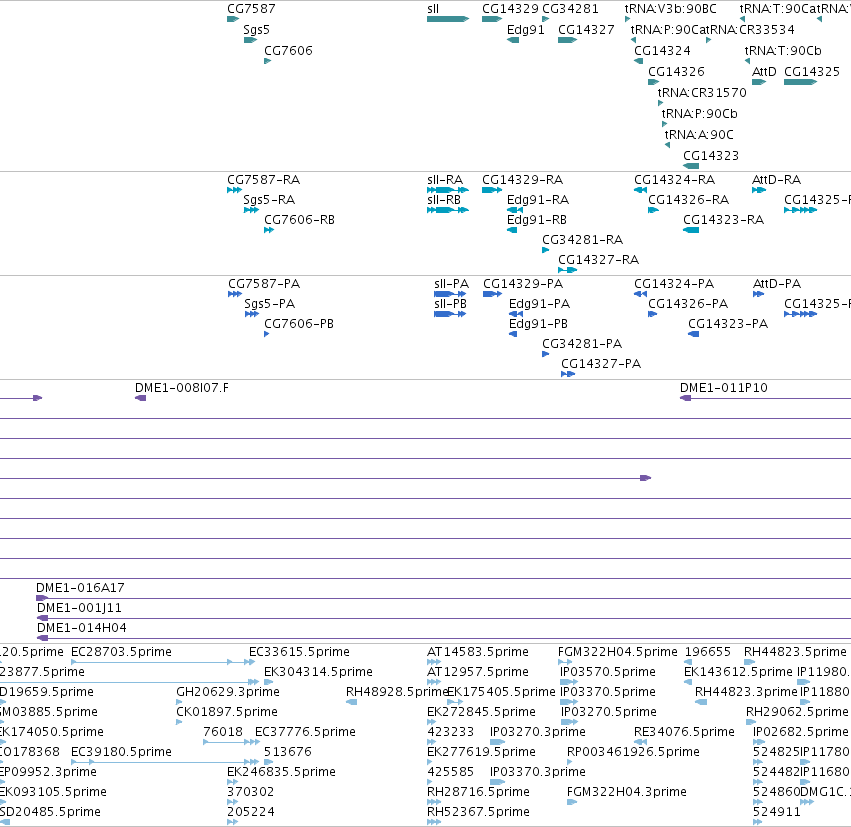Image resolution: width=851 pixels, height=827 pixels.
Task: Click the DME1-008I07.F clone label
Action: click(x=182, y=388)
